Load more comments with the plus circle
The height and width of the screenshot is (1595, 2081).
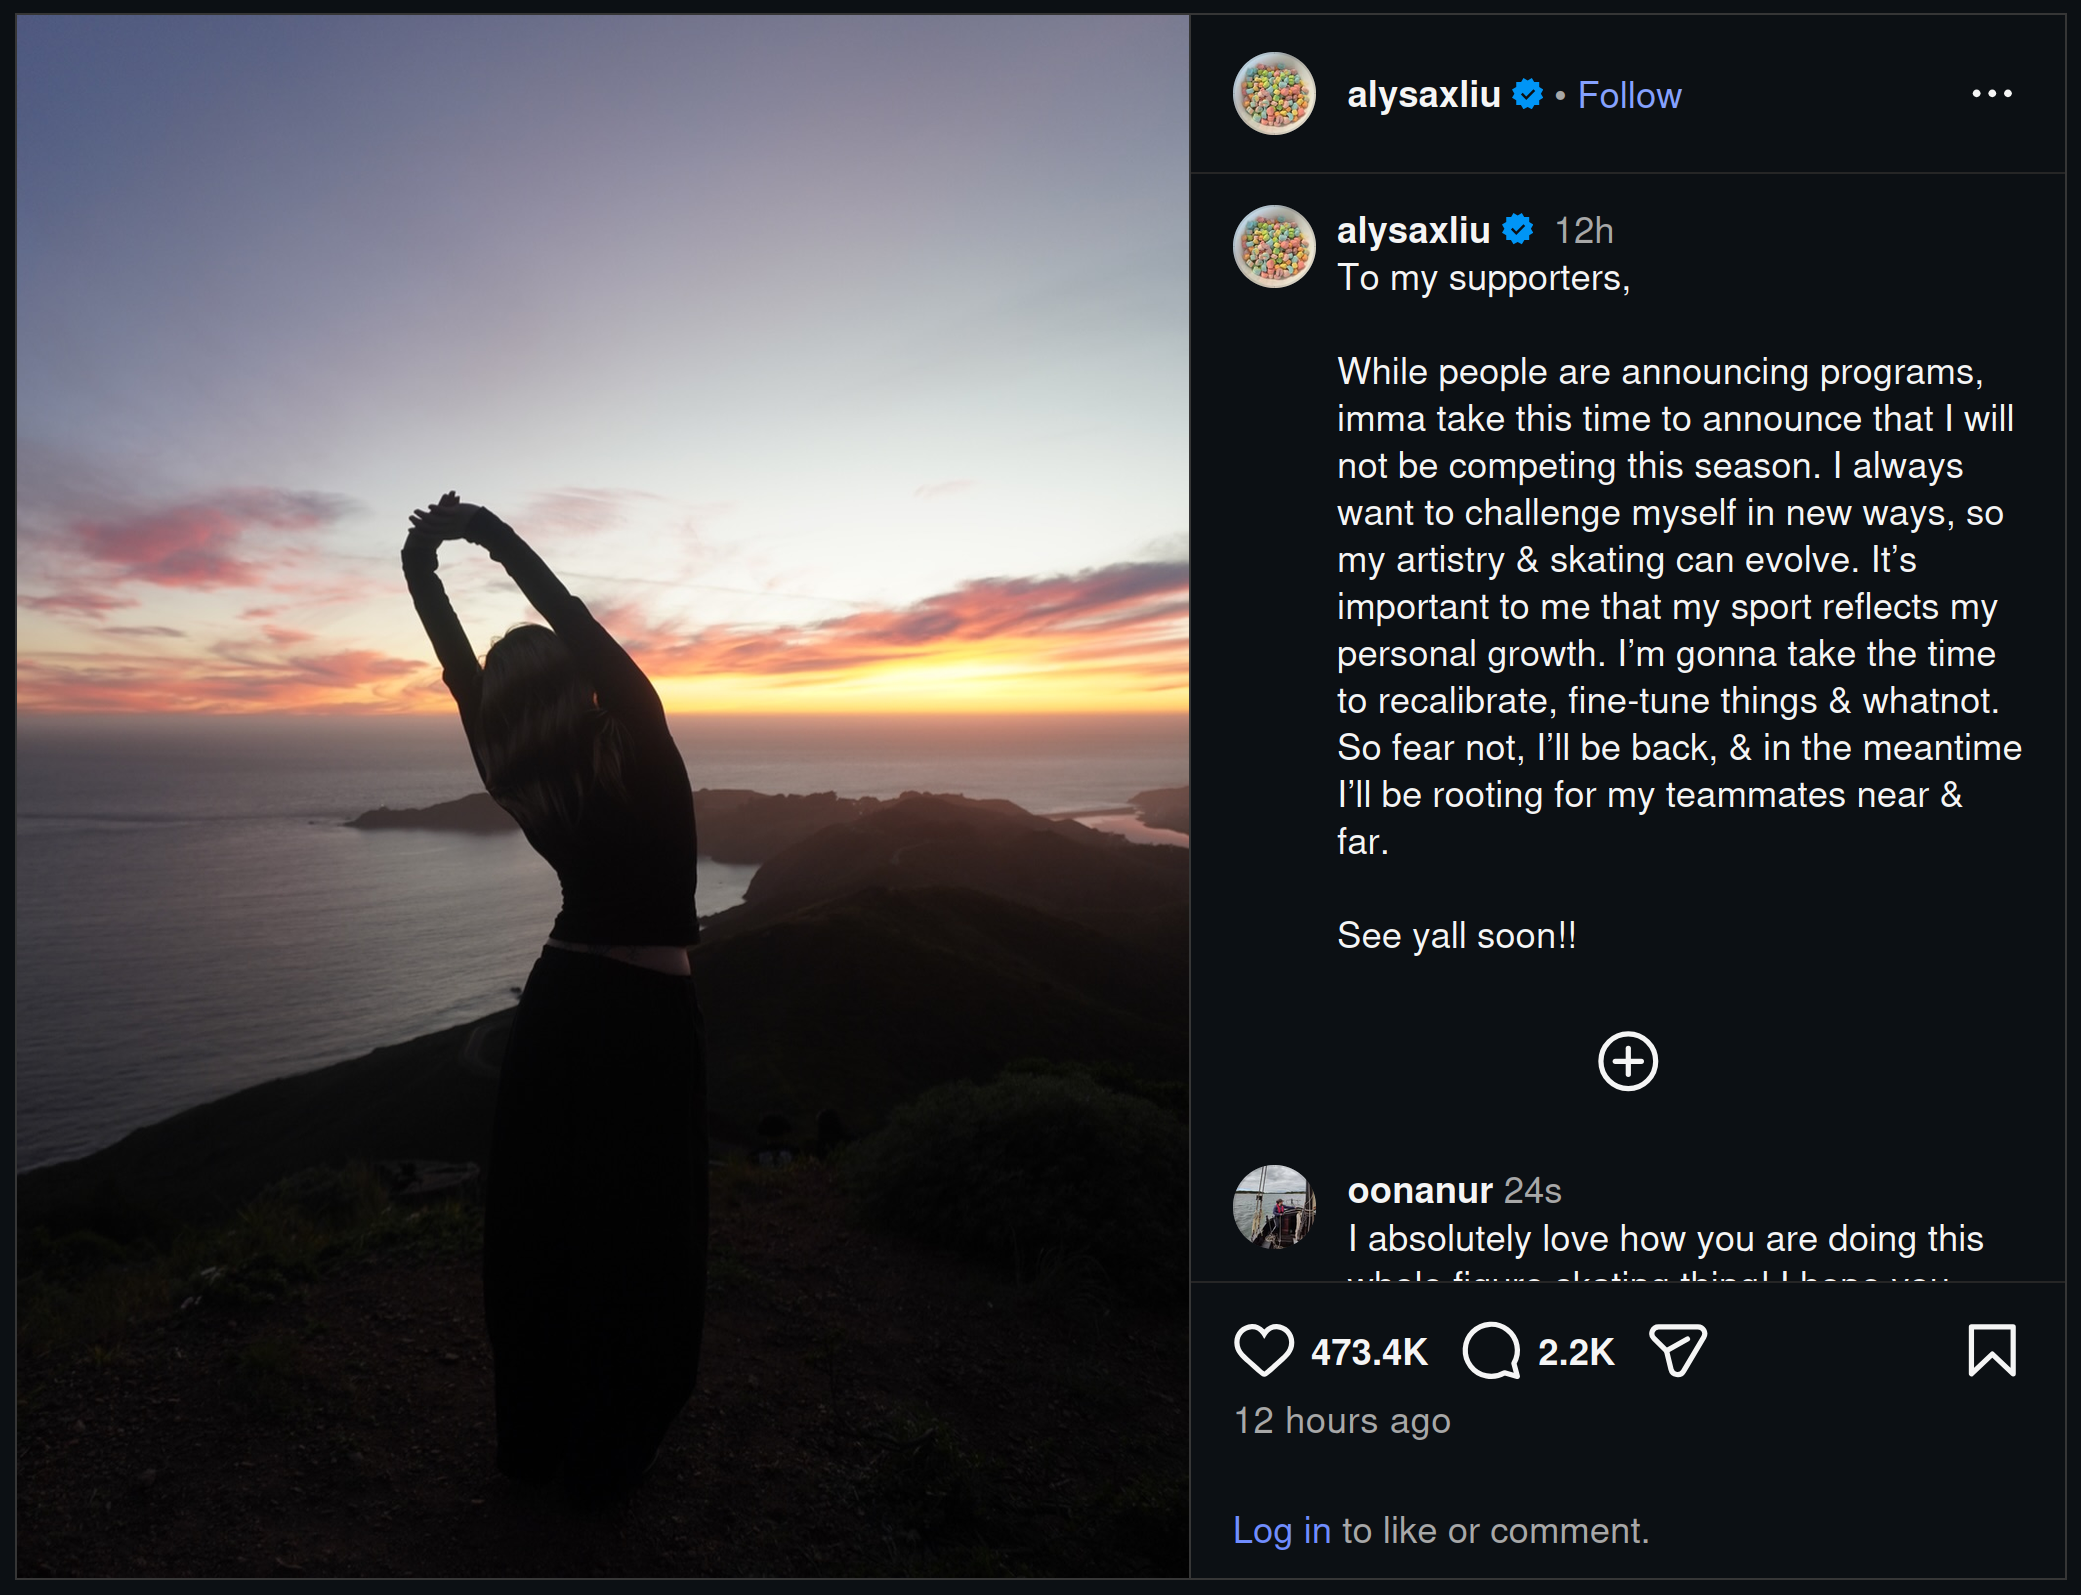(1627, 1061)
